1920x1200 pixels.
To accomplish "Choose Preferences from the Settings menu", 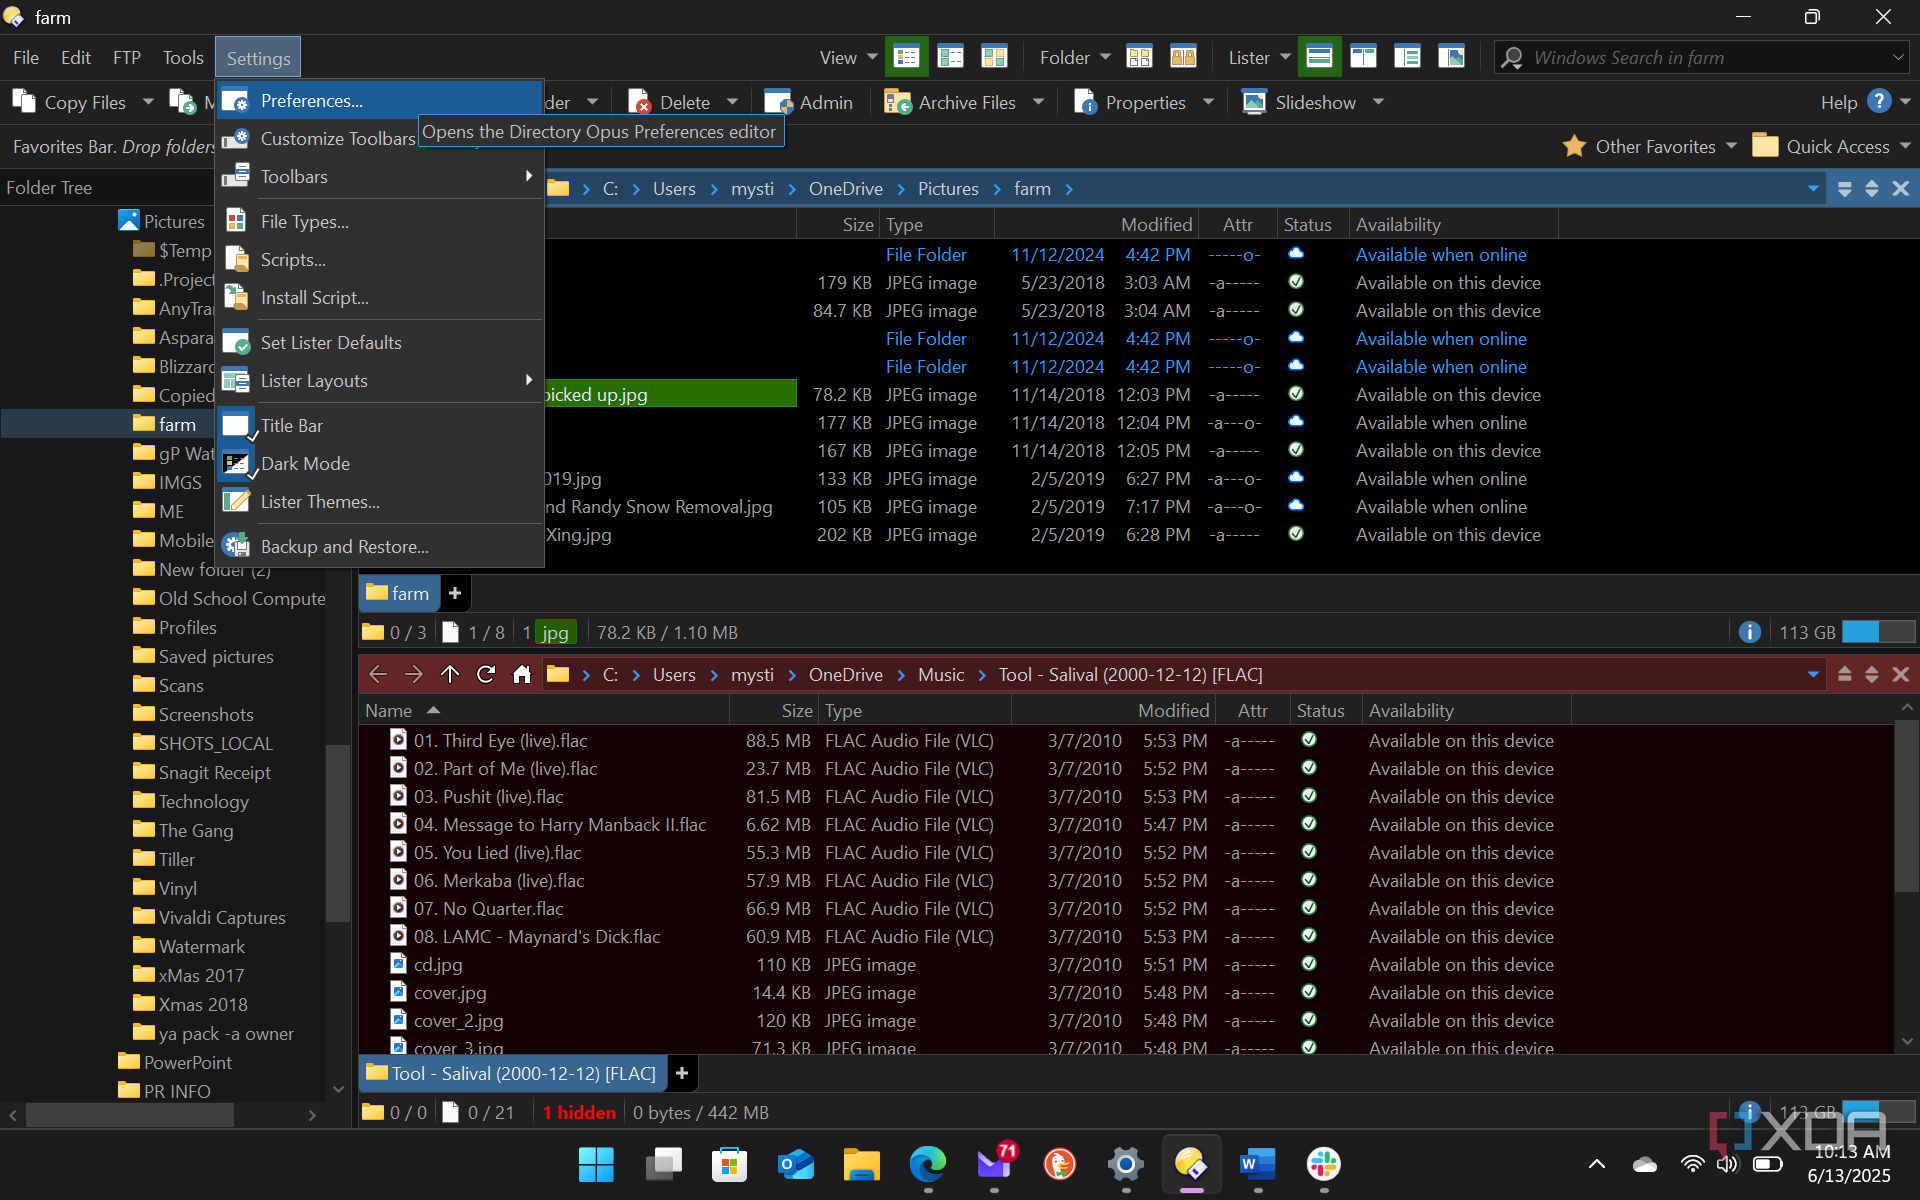I will (x=311, y=101).
